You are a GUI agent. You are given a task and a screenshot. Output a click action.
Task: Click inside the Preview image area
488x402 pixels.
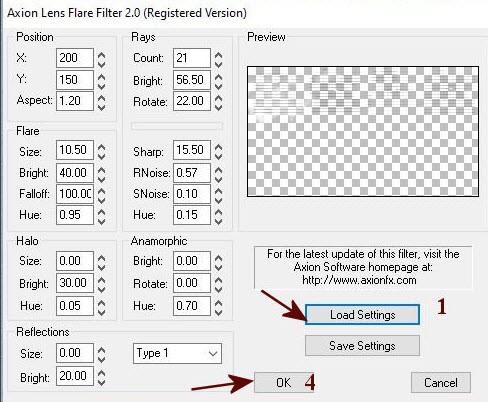[x=363, y=131]
